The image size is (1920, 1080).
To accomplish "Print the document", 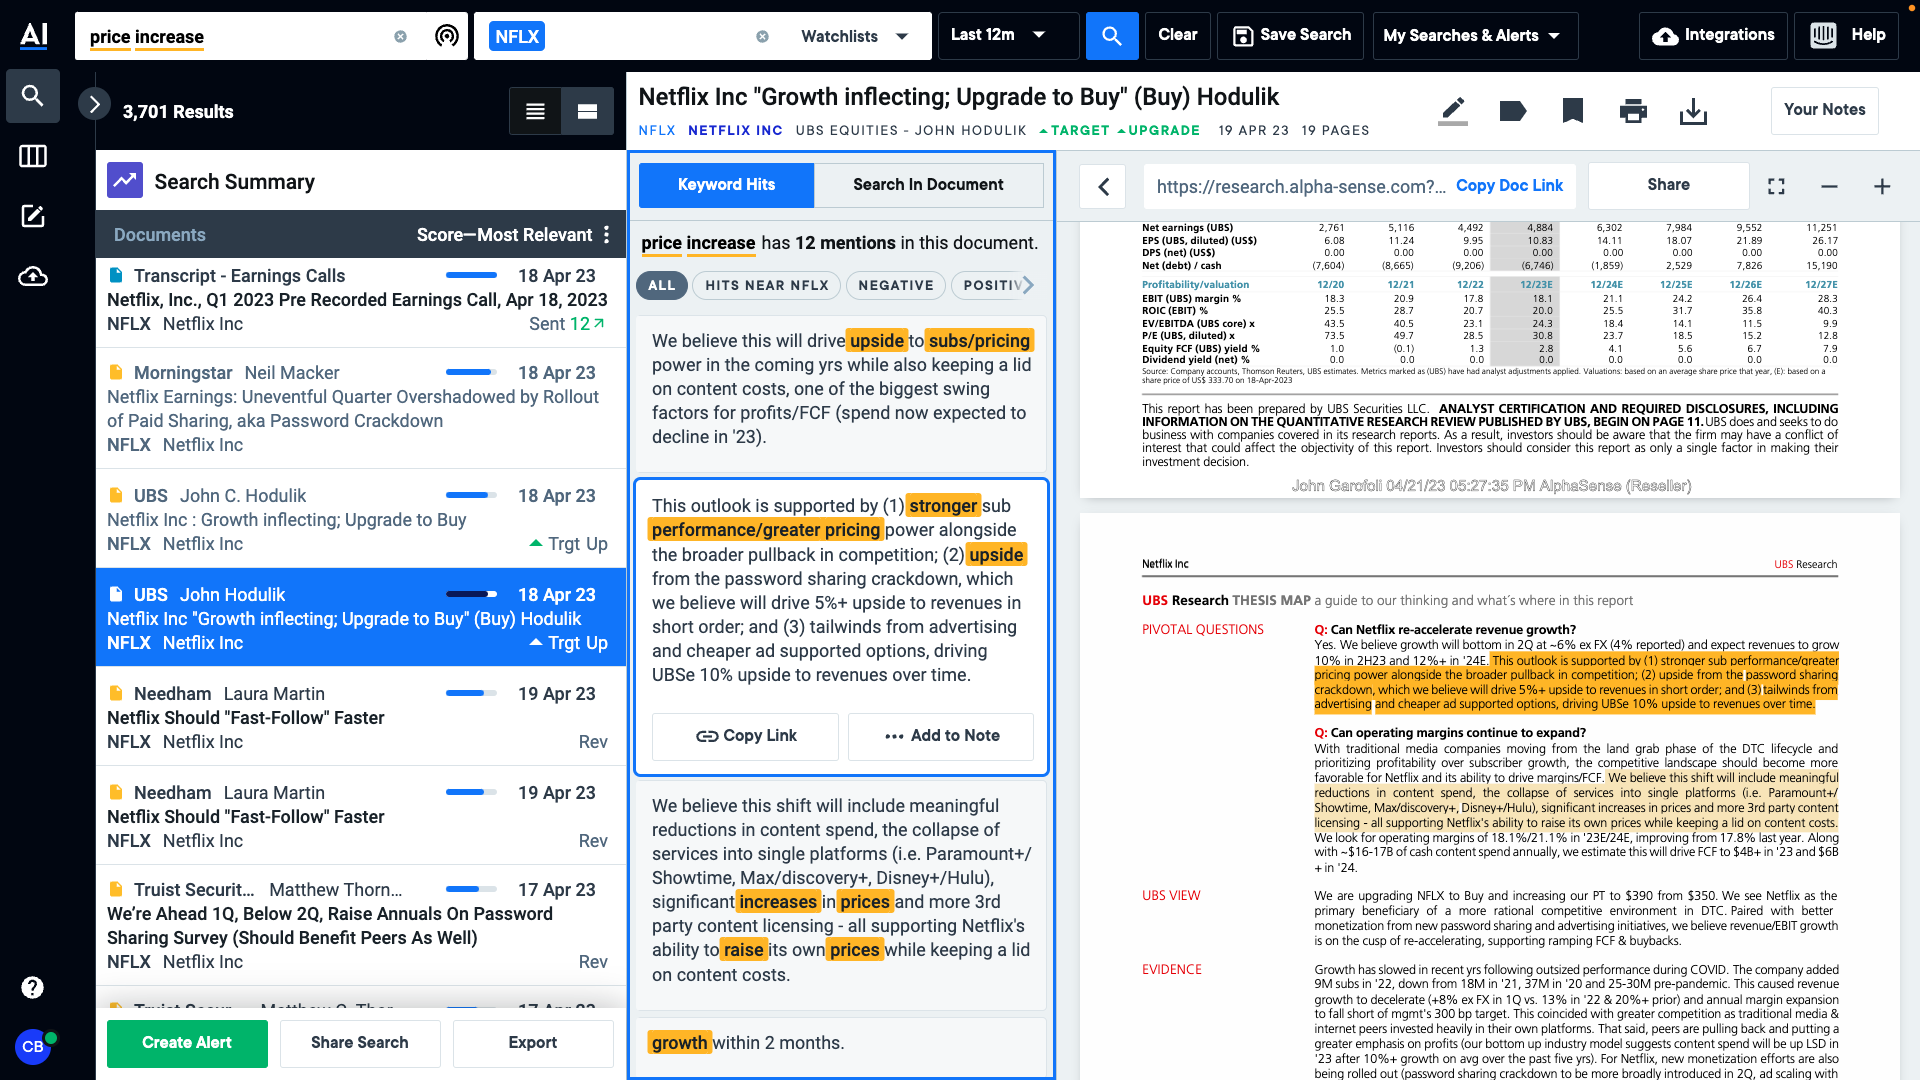I will 1633,110.
